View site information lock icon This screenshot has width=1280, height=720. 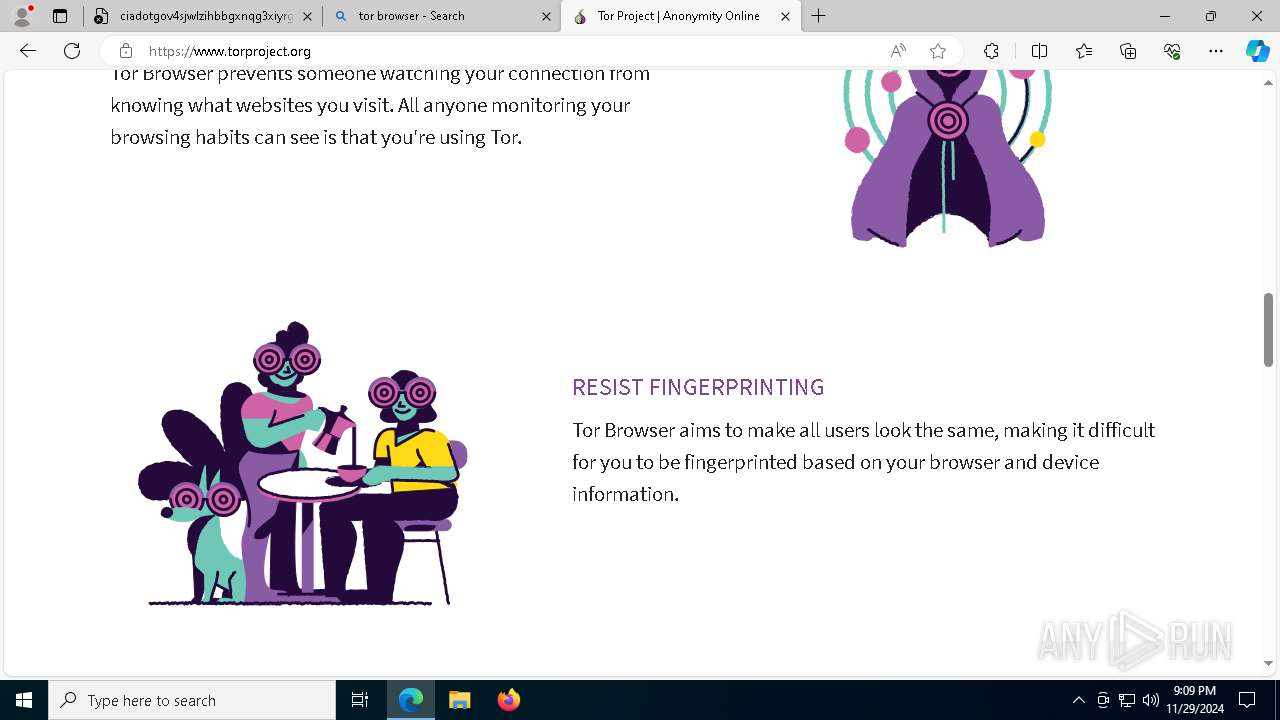click(x=125, y=51)
